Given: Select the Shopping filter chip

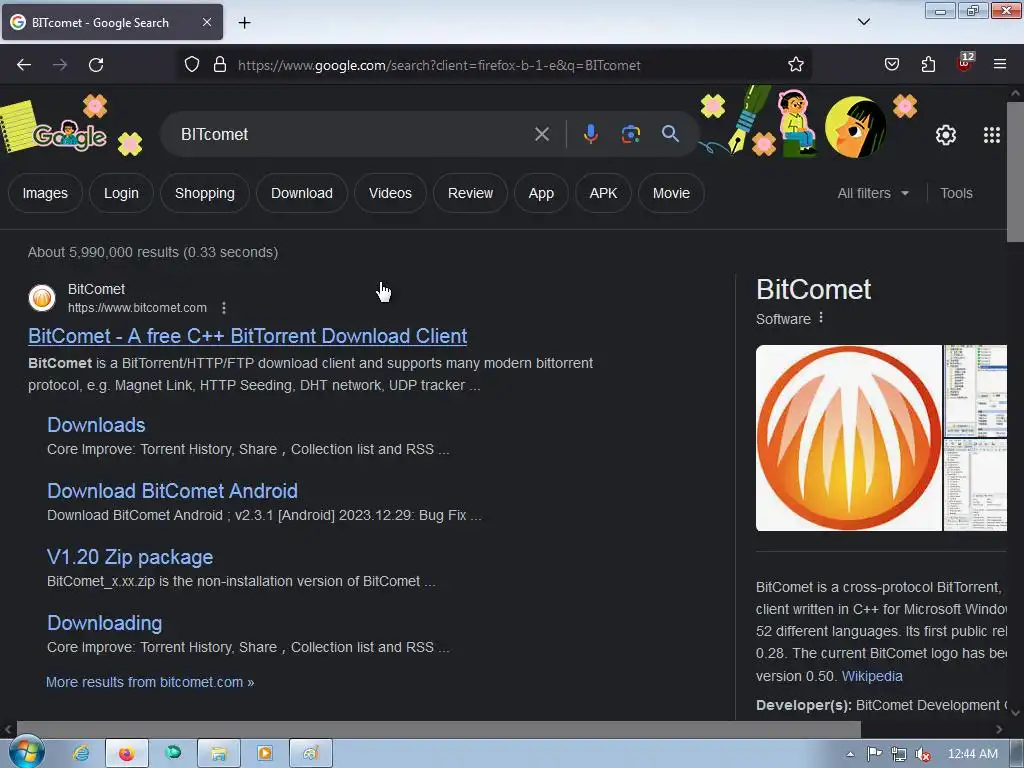Looking at the screenshot, I should (x=204, y=193).
